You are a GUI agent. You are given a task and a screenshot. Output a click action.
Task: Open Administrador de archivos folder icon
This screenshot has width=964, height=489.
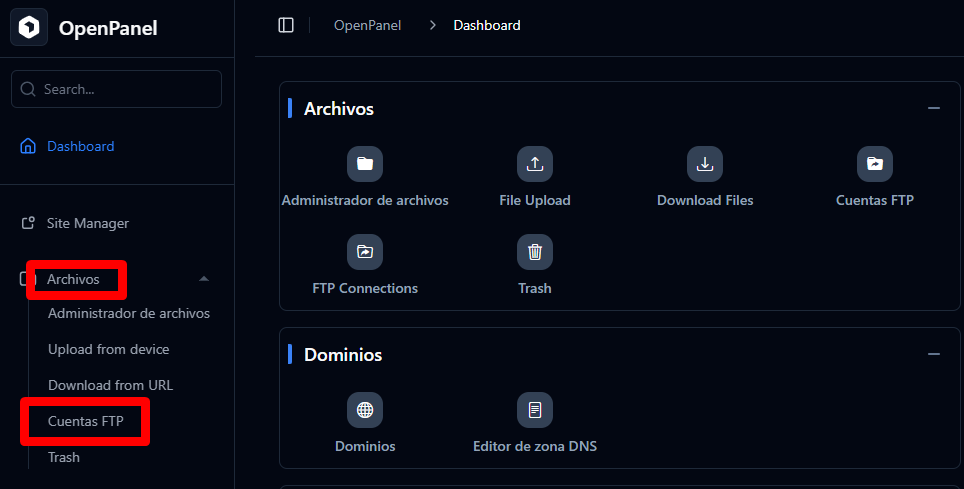click(365, 164)
